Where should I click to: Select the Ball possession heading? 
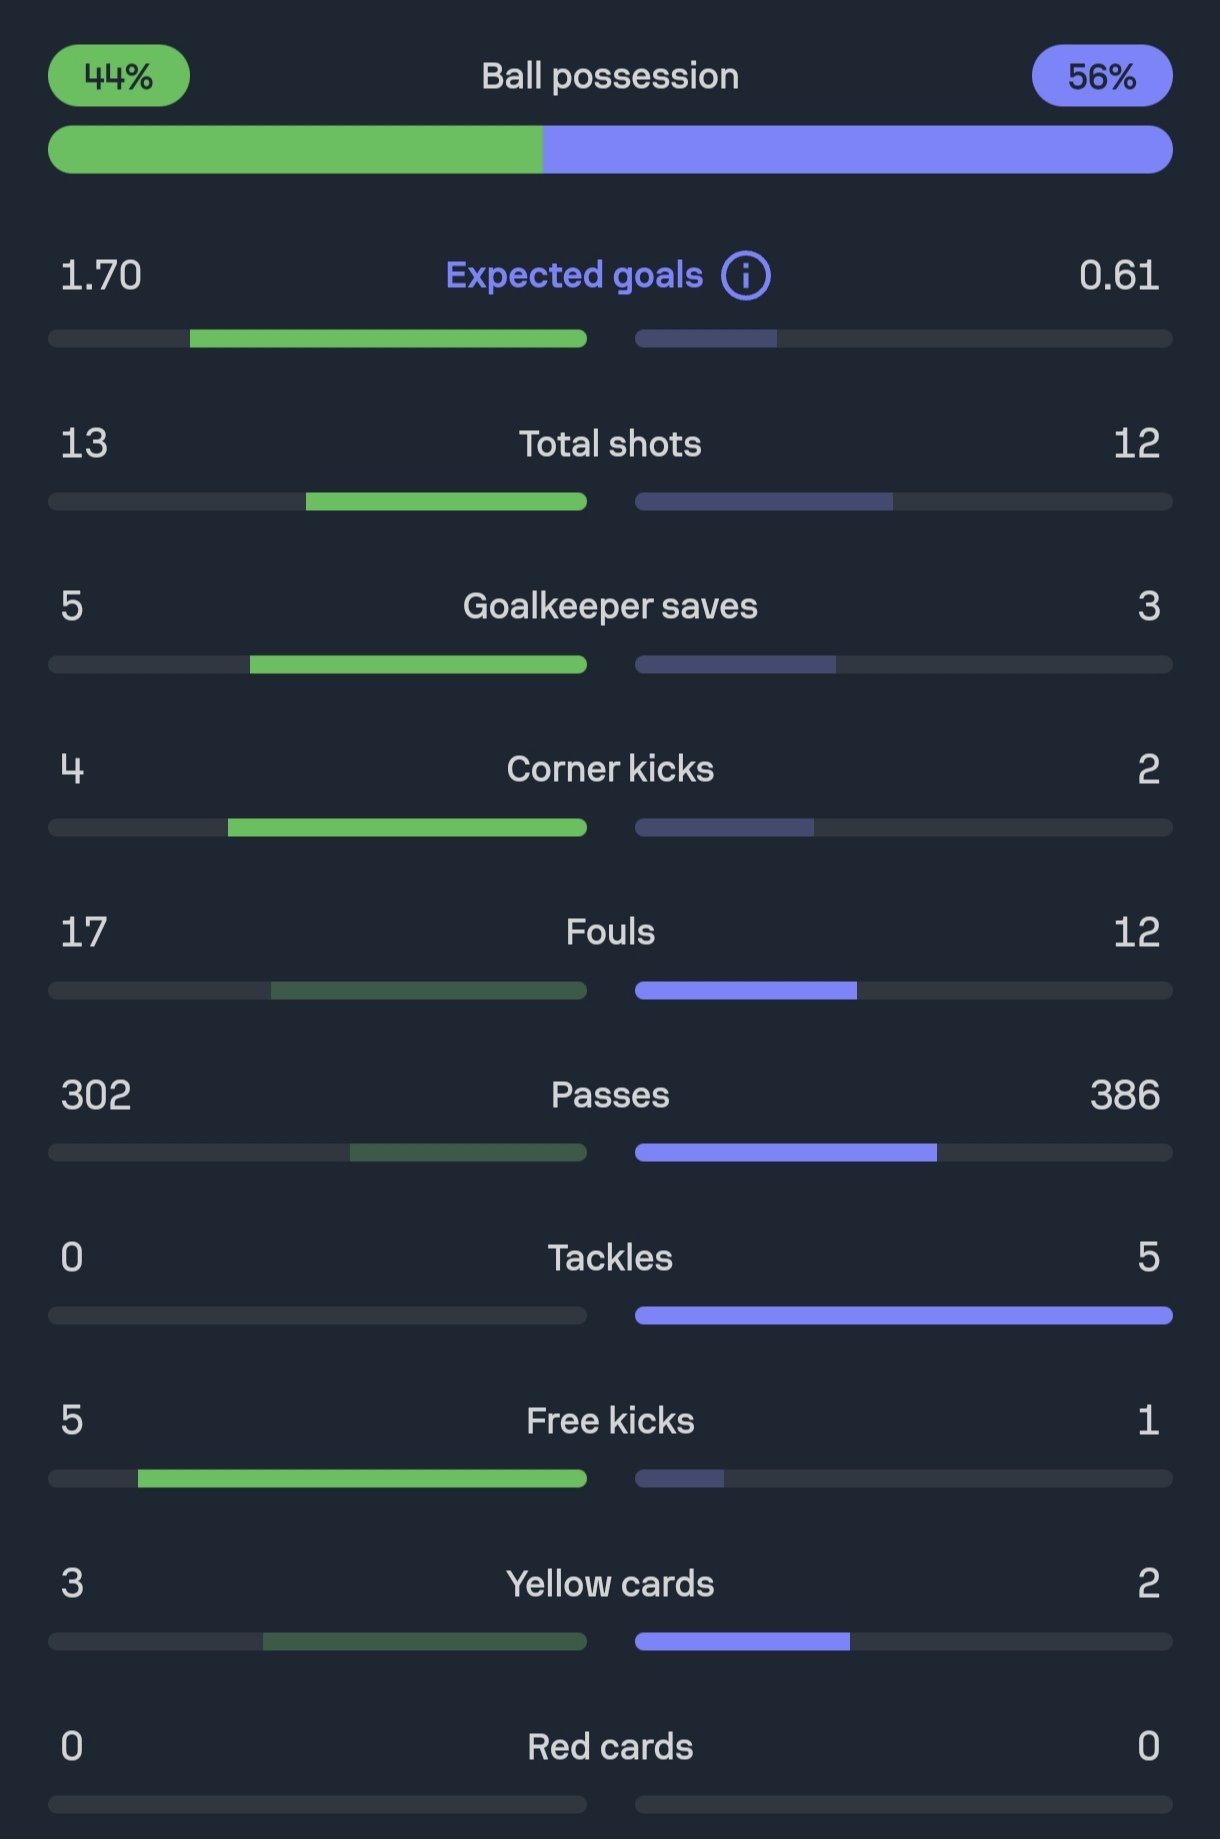[610, 76]
